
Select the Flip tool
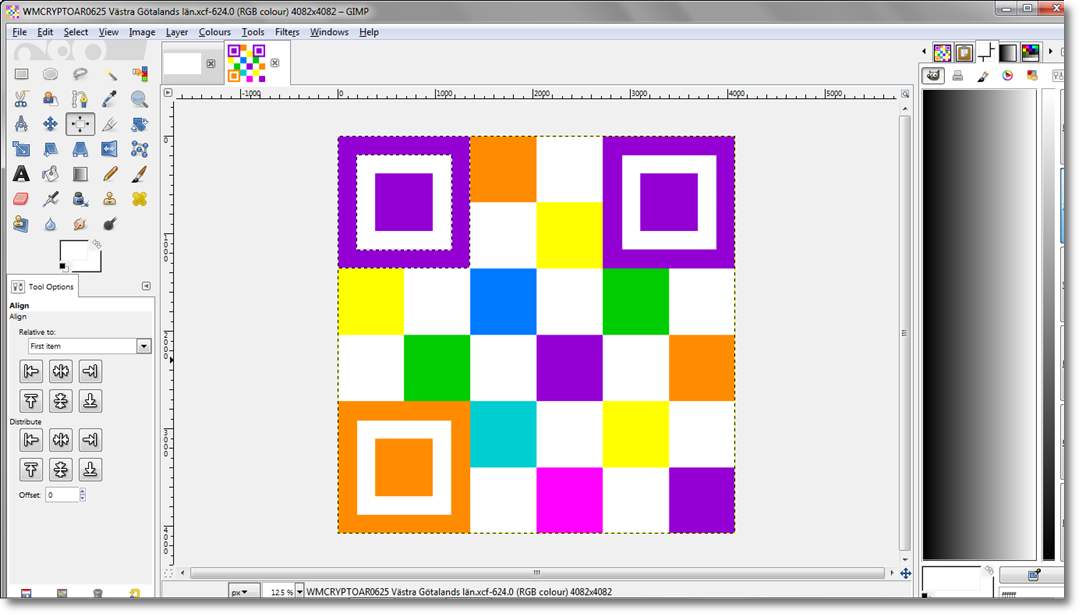point(110,149)
